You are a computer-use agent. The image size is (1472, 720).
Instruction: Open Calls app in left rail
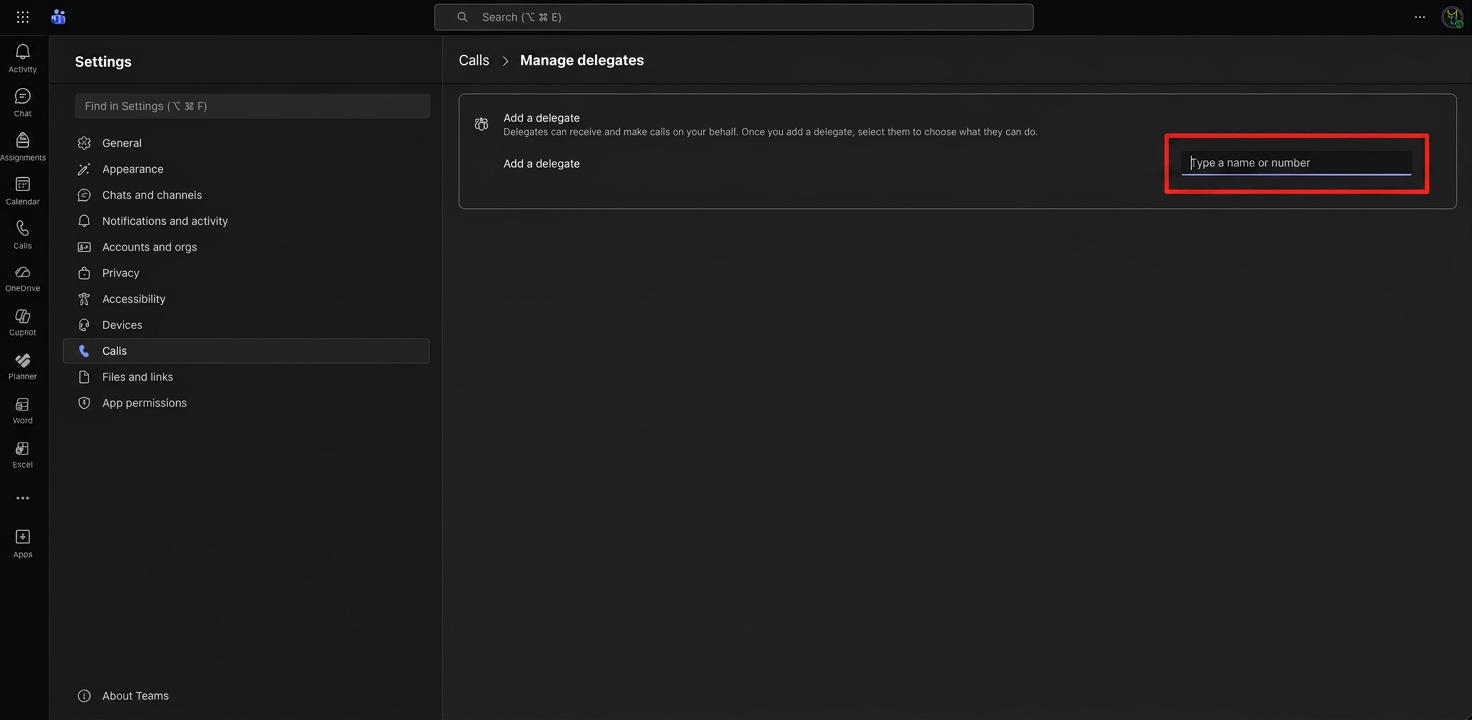tap(22, 234)
